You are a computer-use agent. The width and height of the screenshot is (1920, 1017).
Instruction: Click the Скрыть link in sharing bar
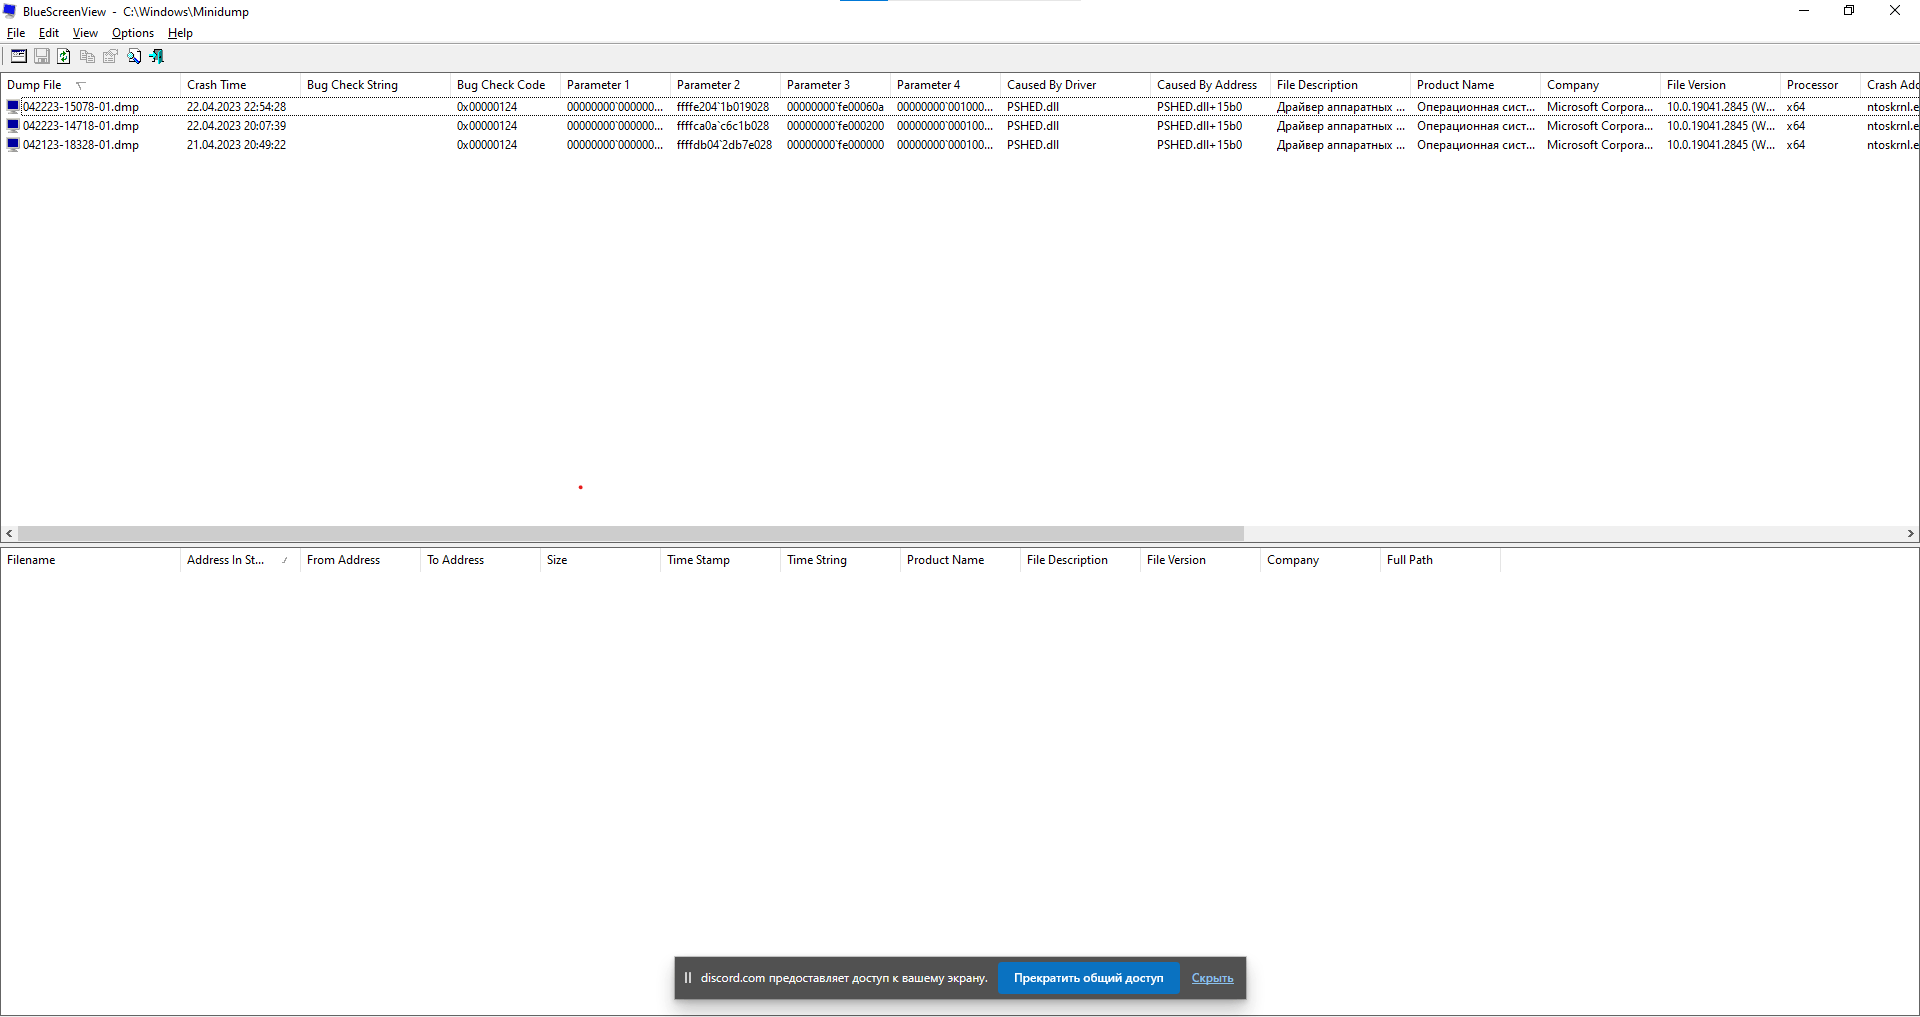[x=1212, y=978]
